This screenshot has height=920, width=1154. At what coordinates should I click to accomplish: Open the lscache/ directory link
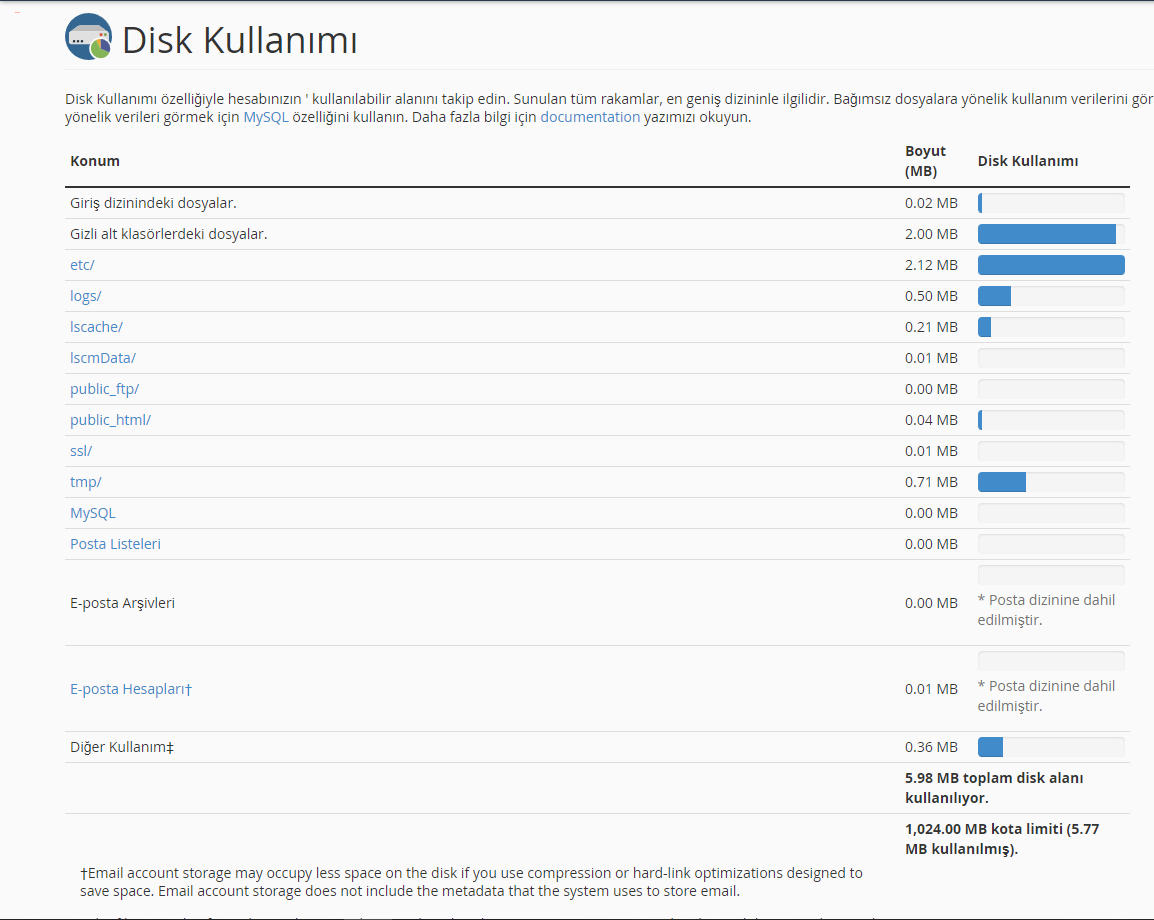[96, 327]
